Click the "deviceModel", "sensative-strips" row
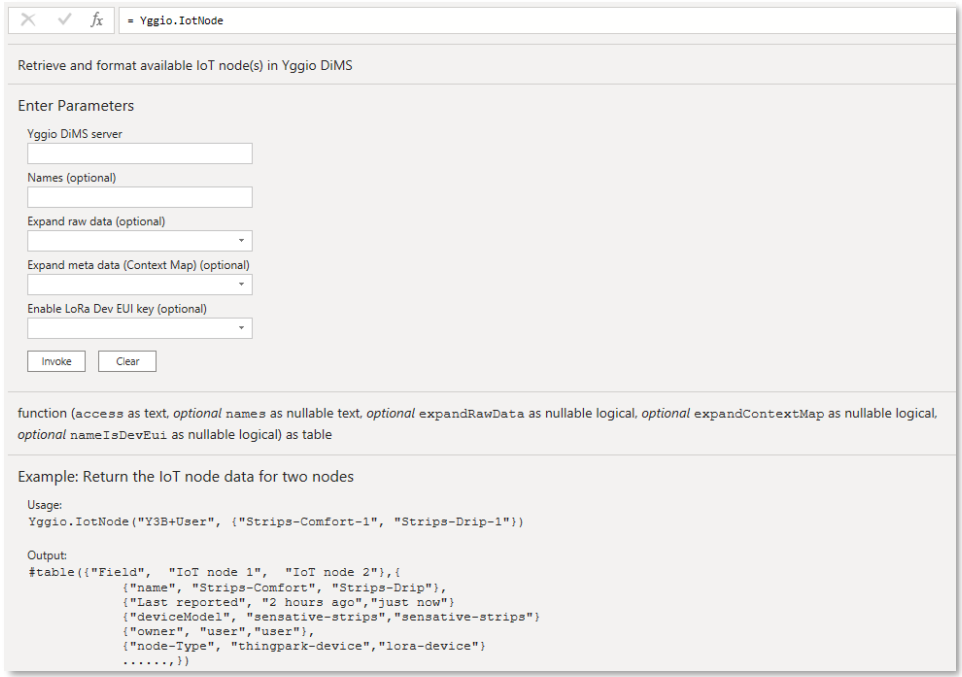Screen dimensions: 962x677 331,617
